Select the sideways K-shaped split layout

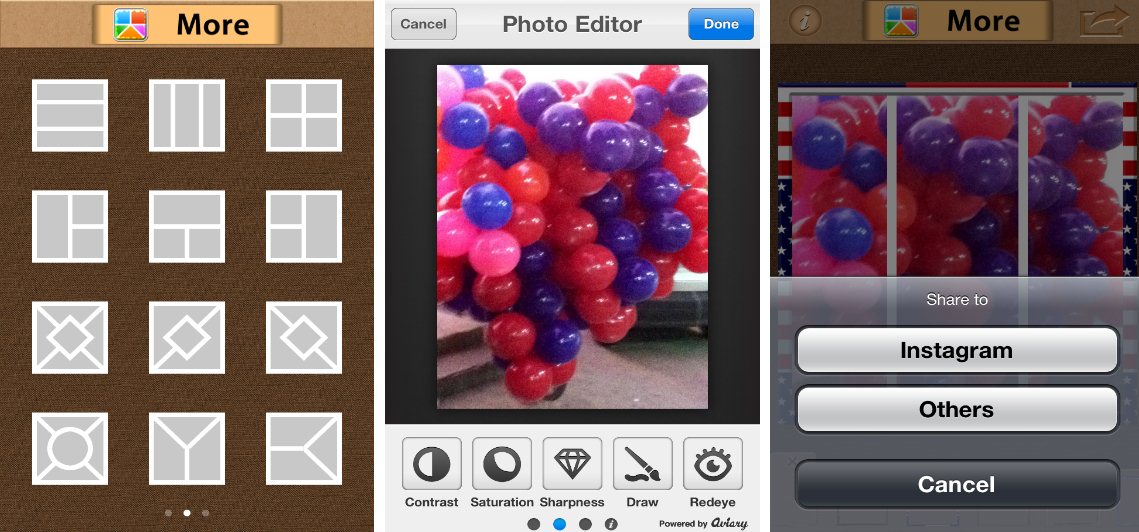[x=304, y=448]
